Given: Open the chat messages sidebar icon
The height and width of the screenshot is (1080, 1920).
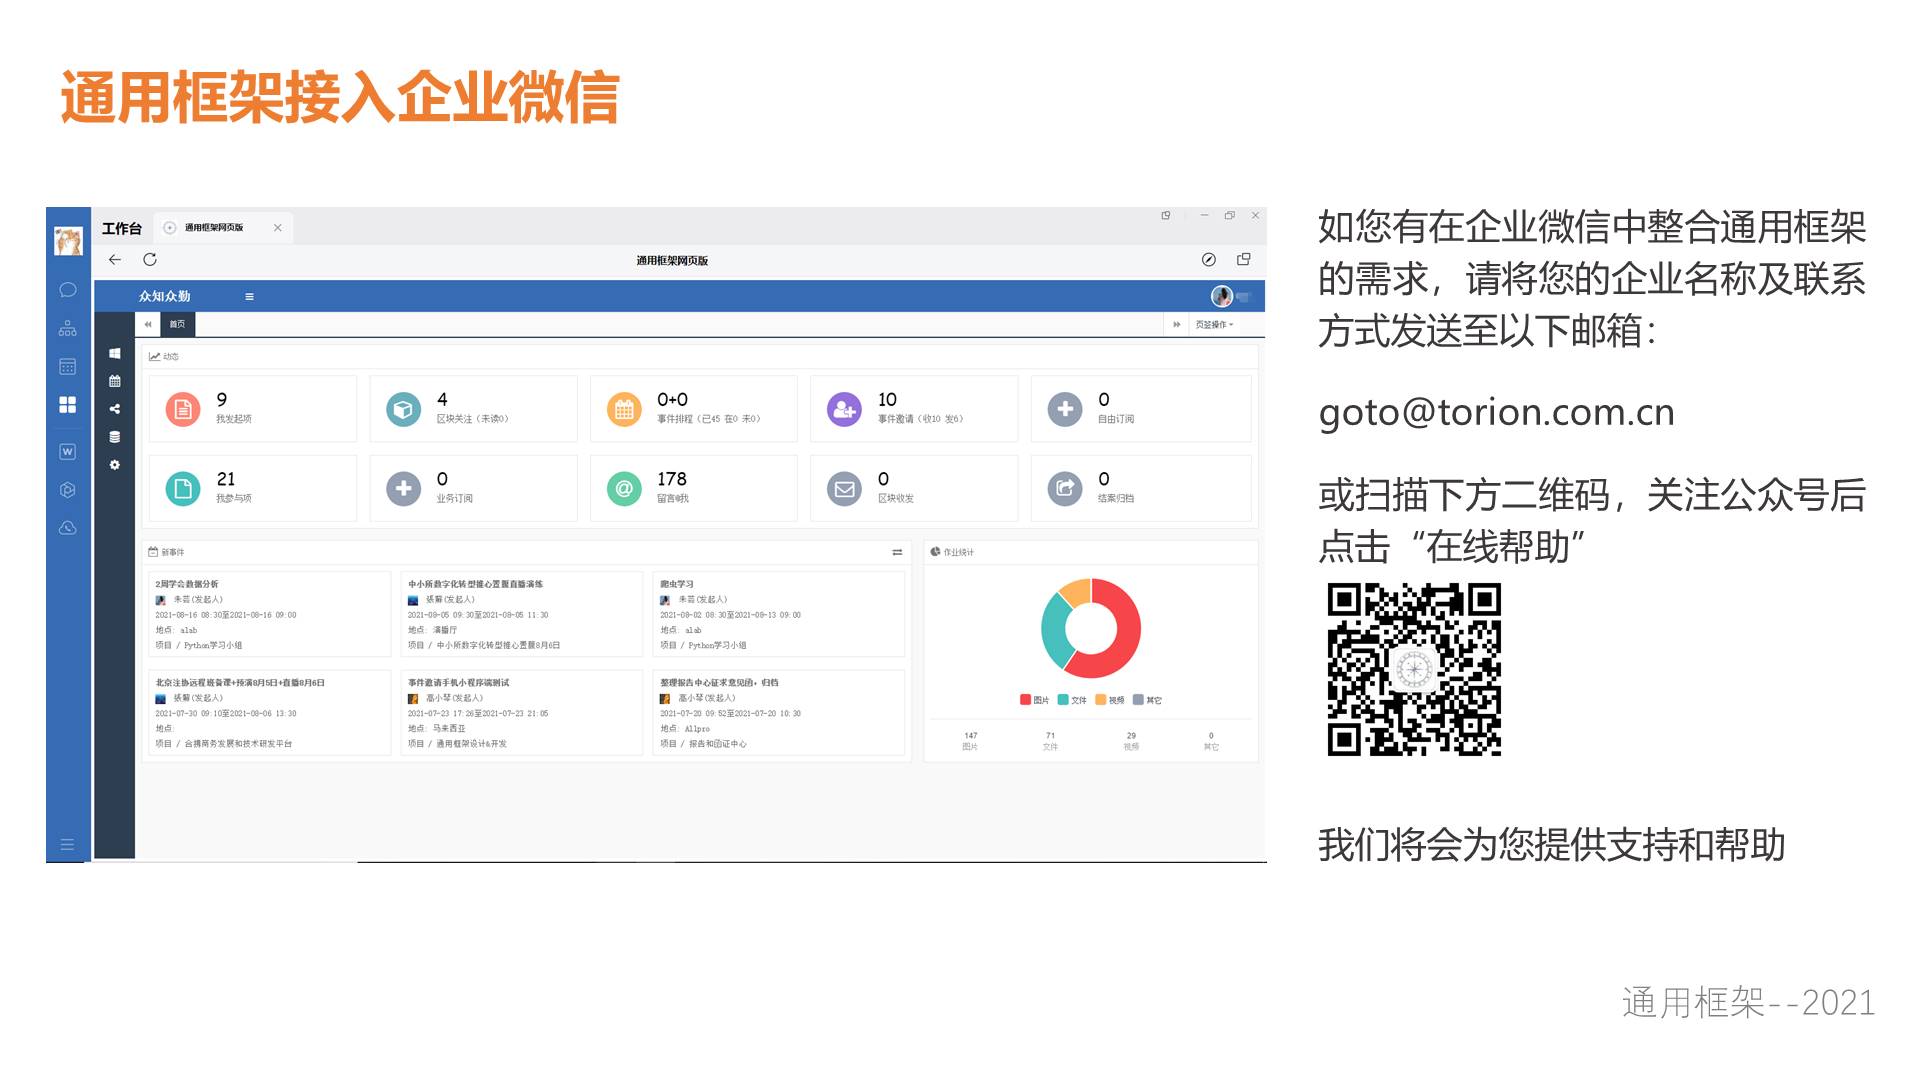Looking at the screenshot, I should [x=68, y=290].
